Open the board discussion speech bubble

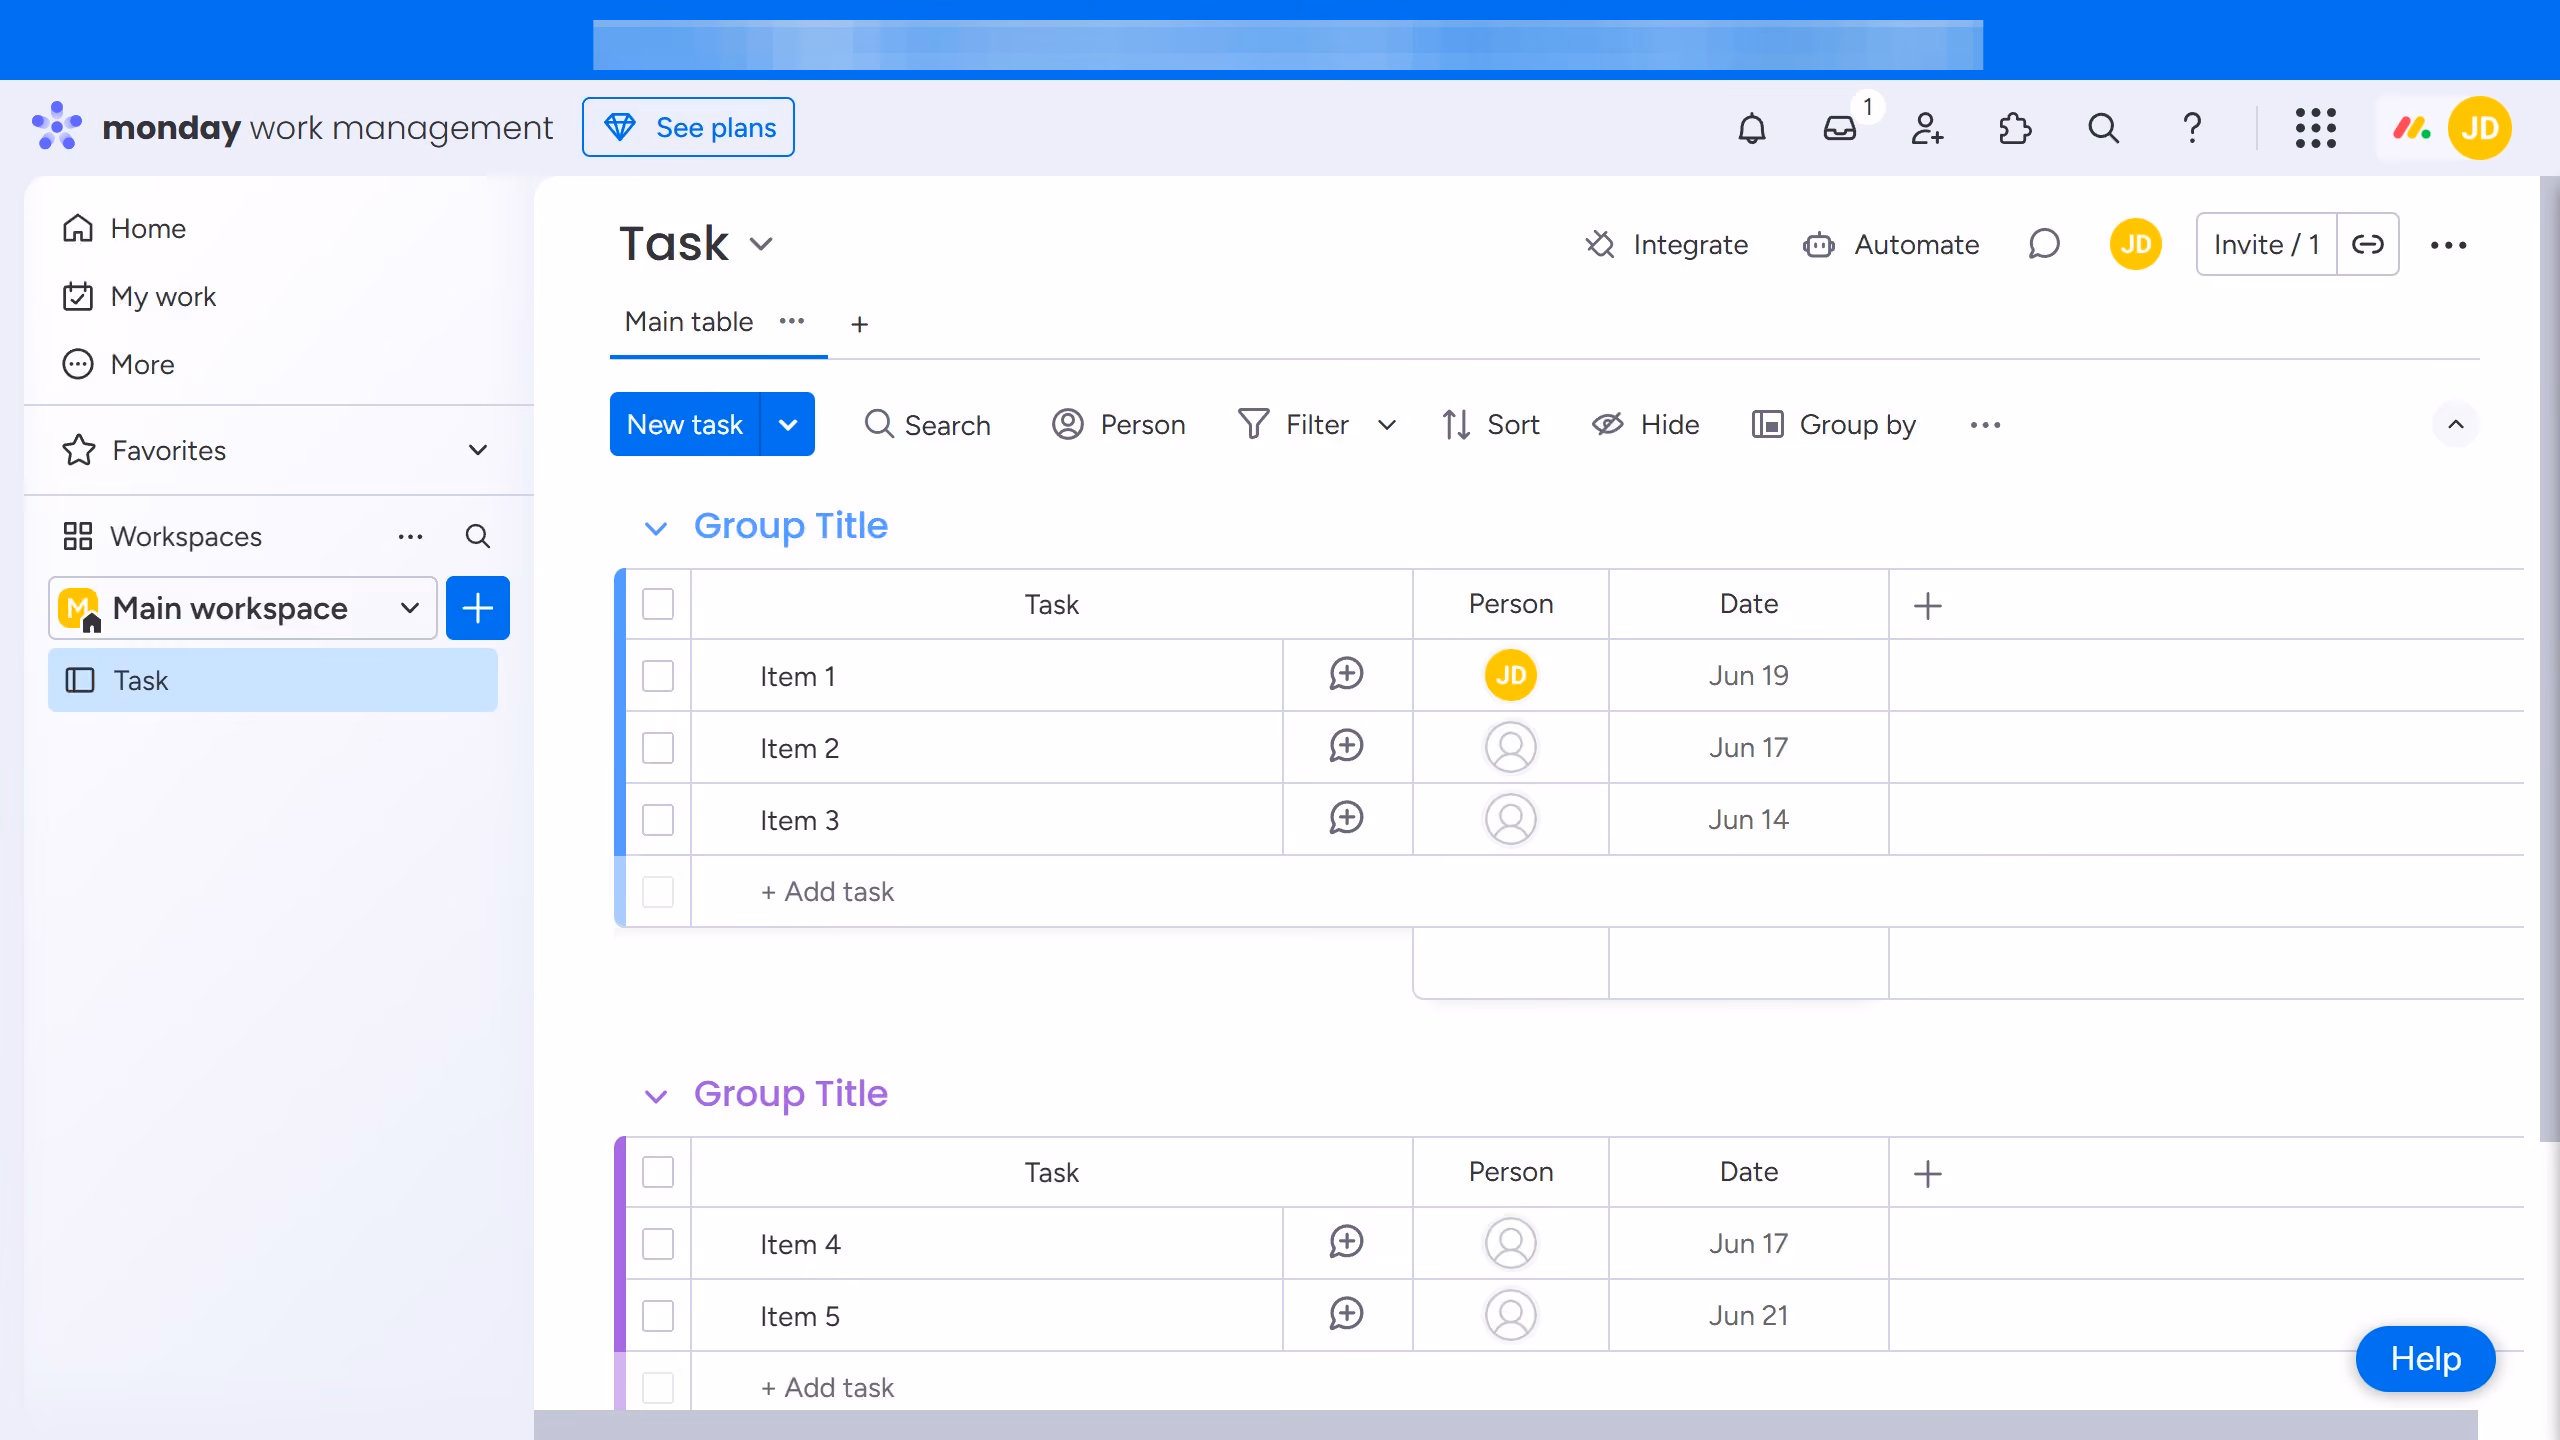point(2044,244)
